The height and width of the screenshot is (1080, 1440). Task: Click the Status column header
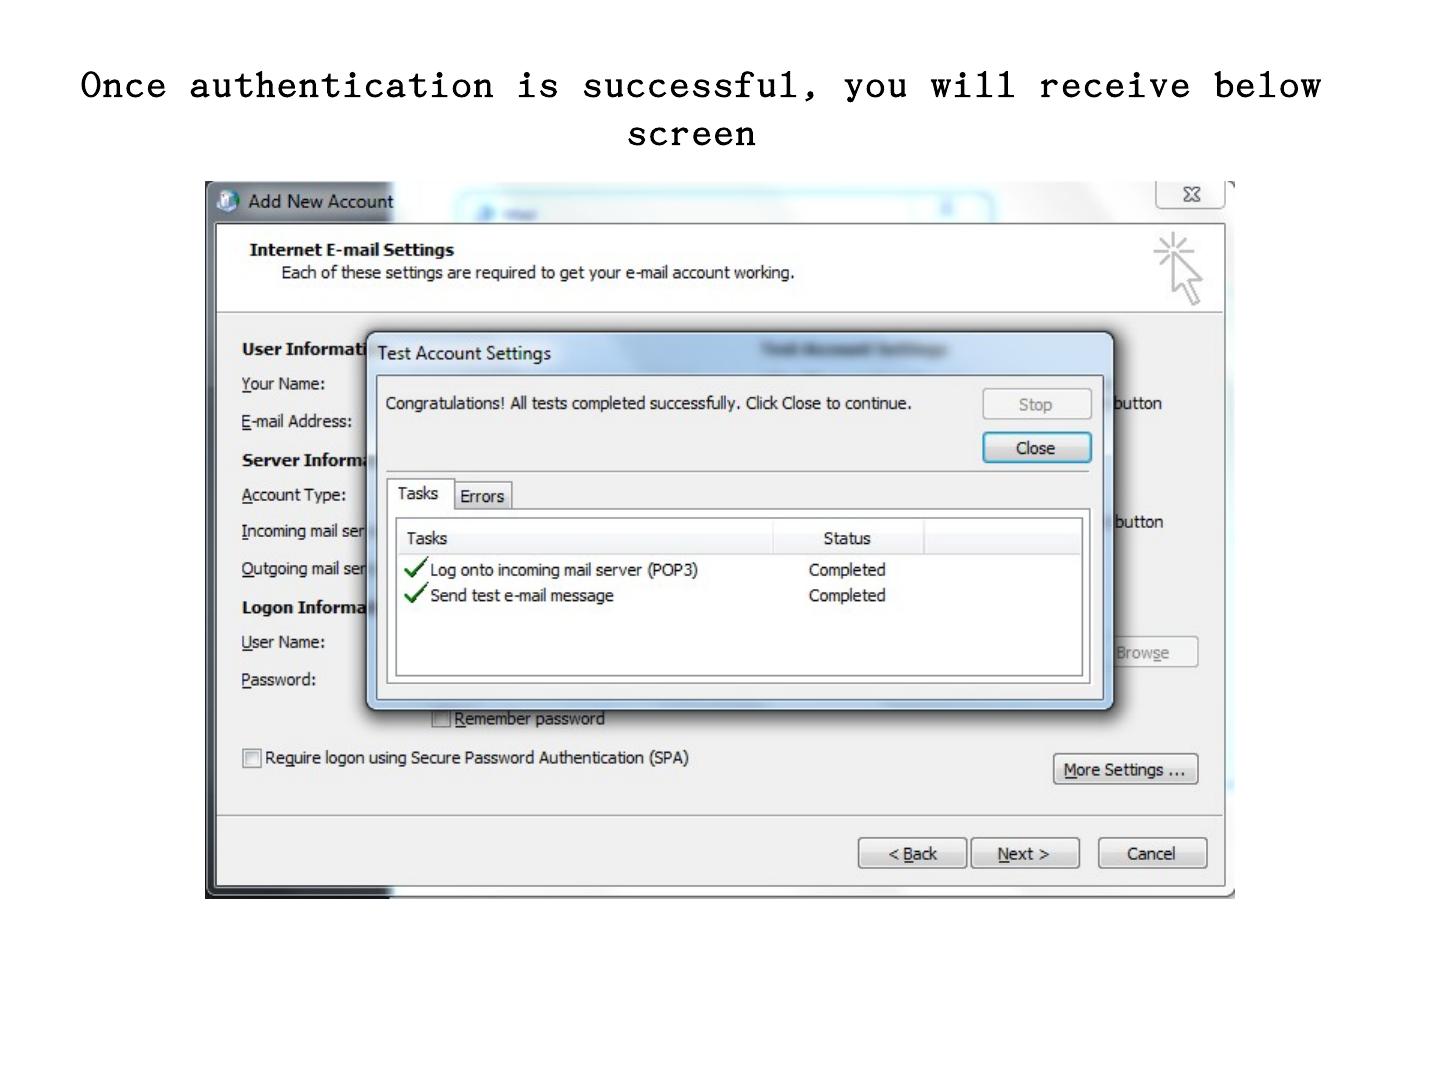point(848,538)
